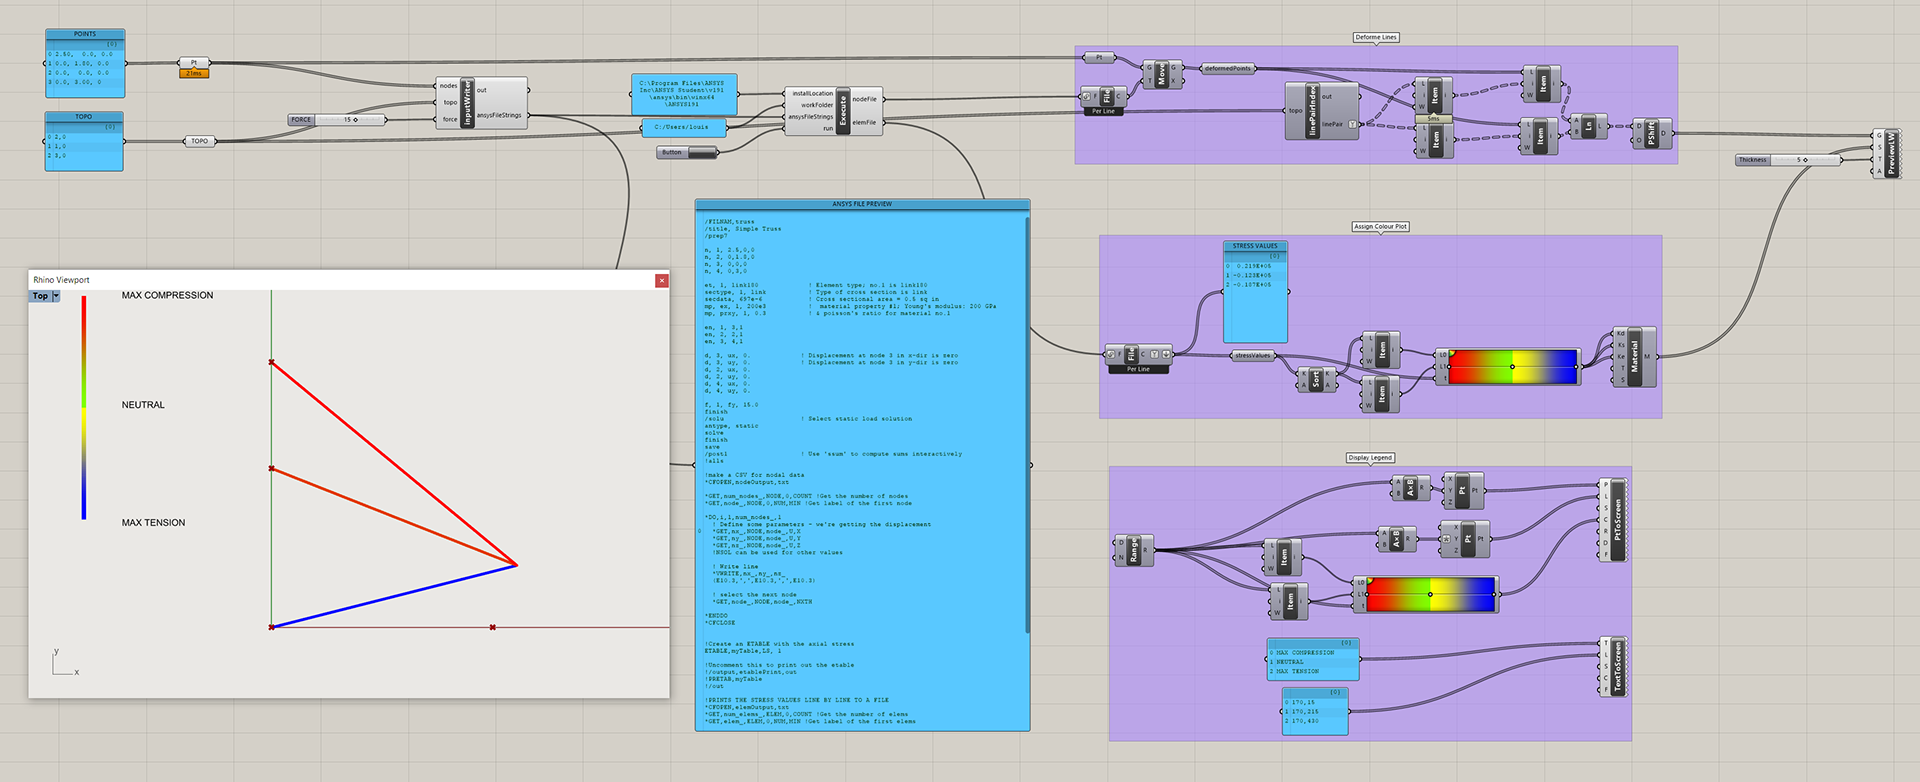This screenshot has width=1920, height=782.
Task: Select the Item component wired to gradient L0 in Assign Colour Plot
Action: [1382, 349]
